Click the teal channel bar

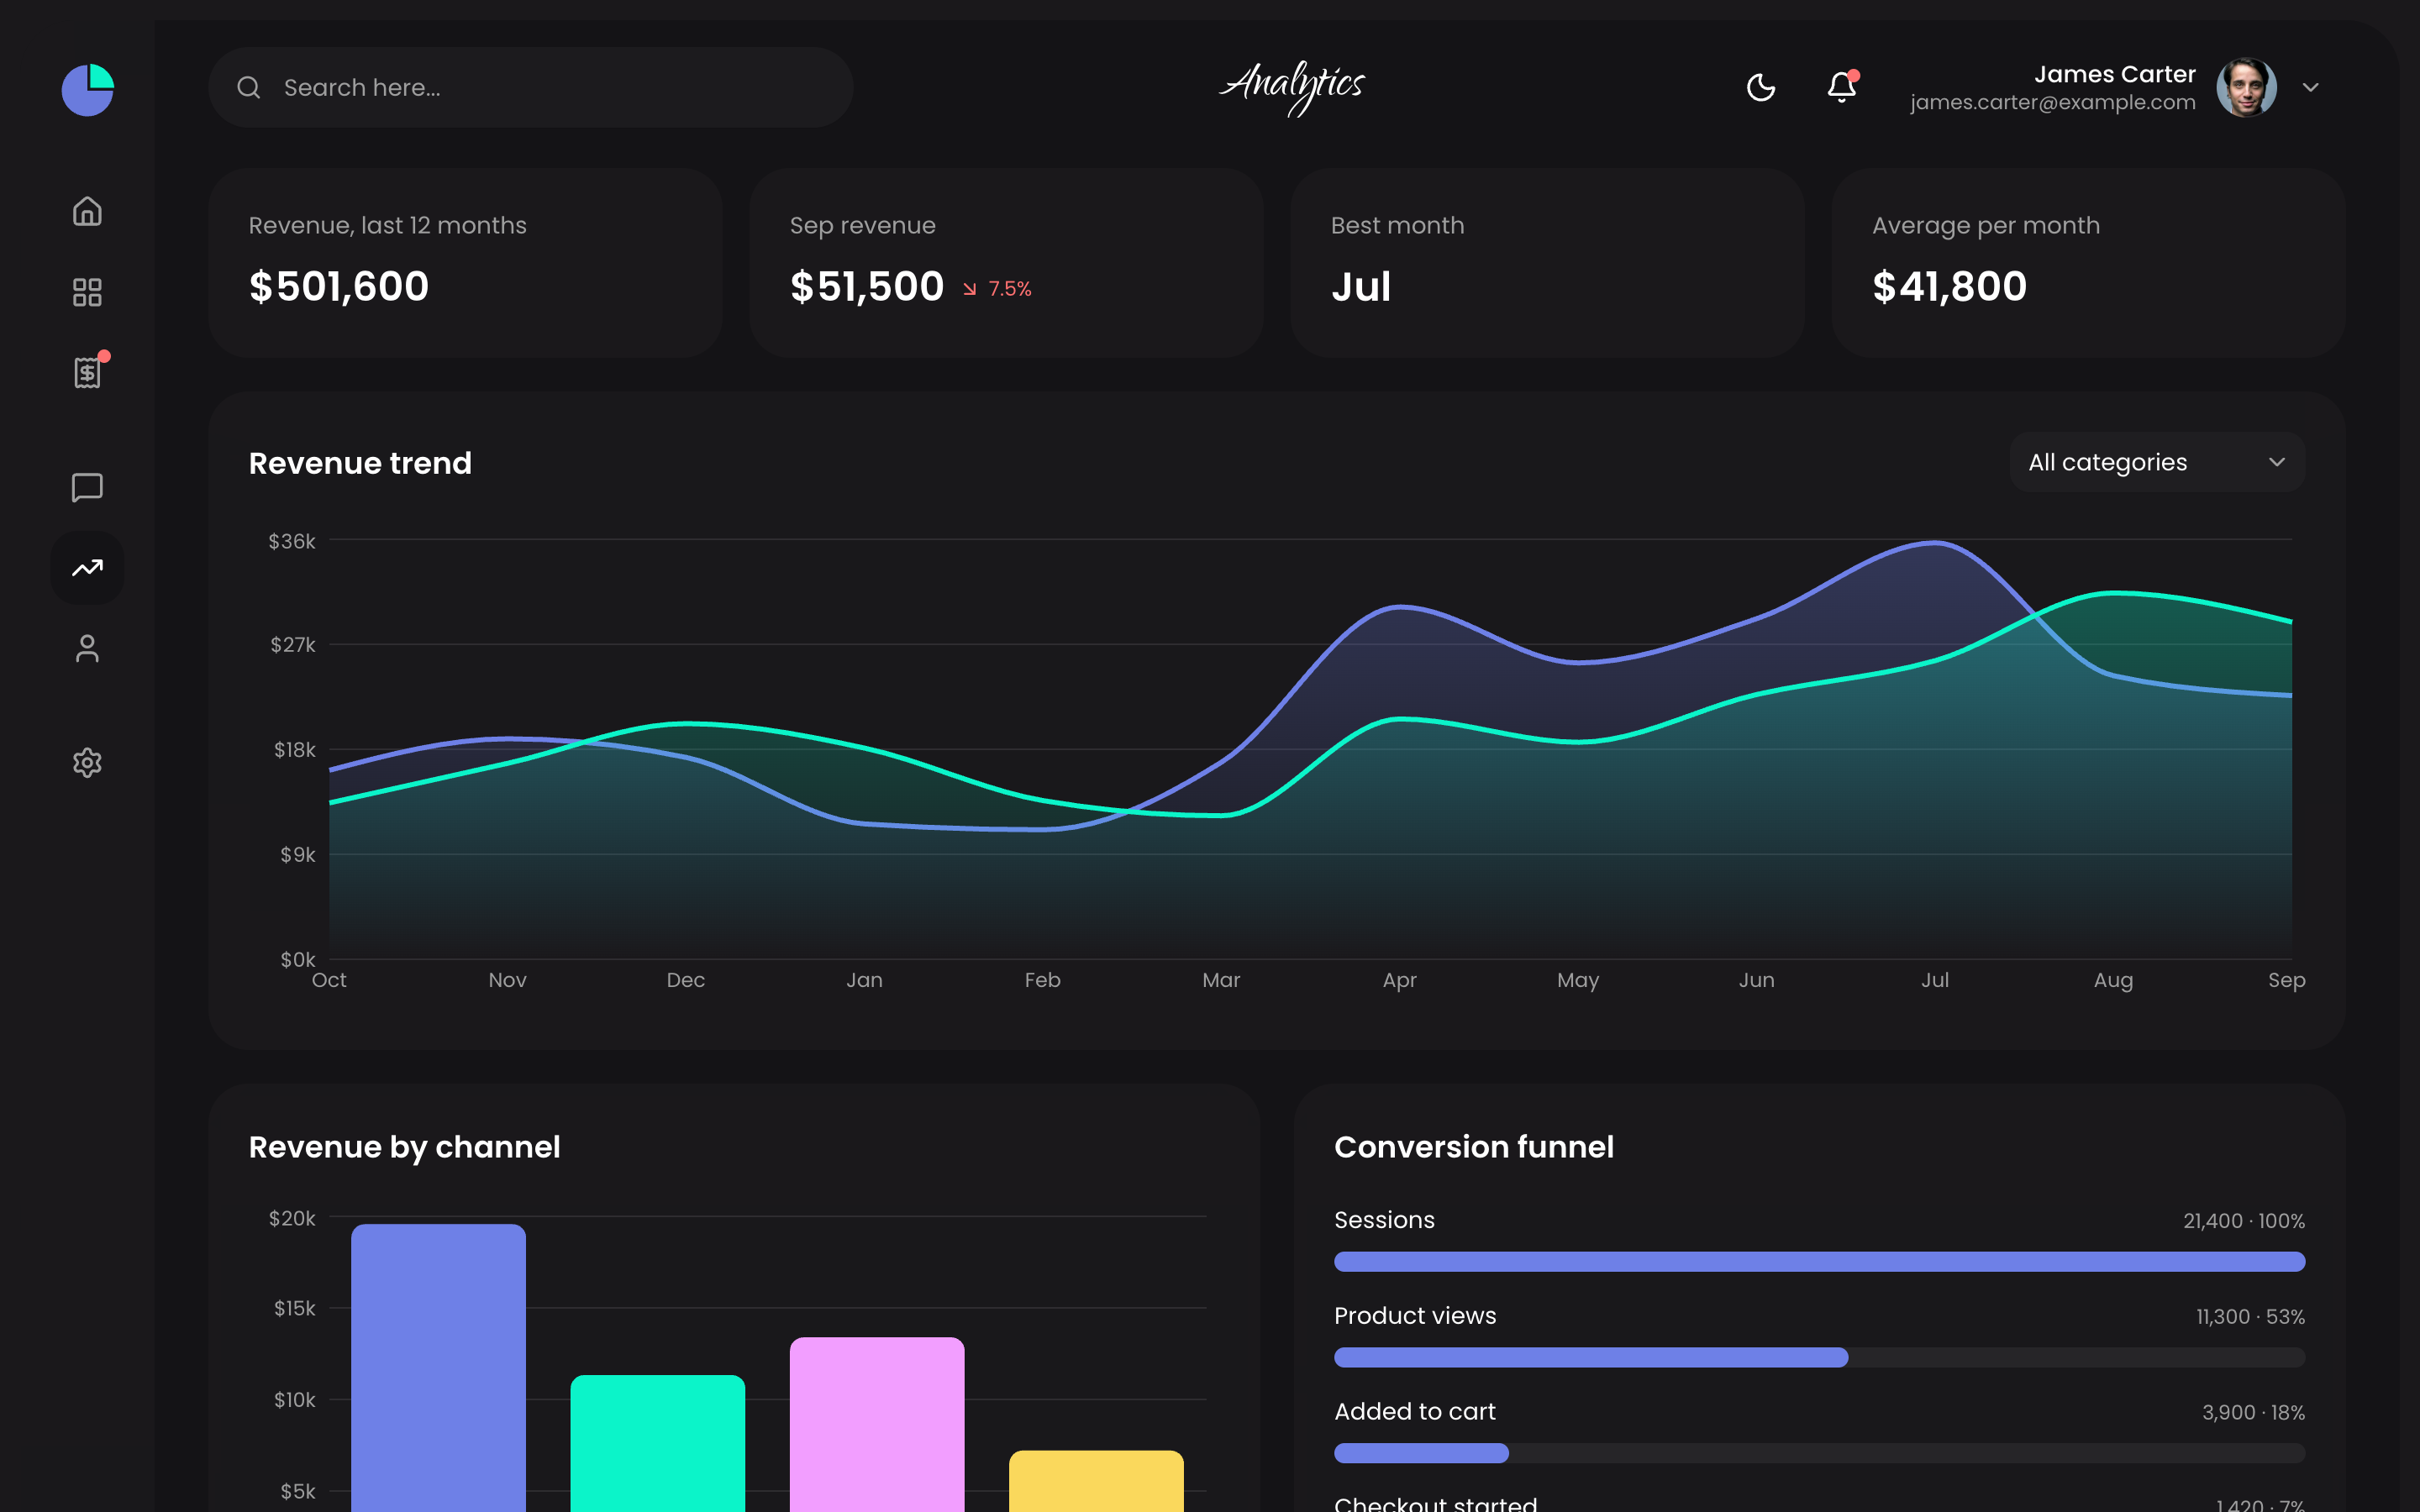657,1443
